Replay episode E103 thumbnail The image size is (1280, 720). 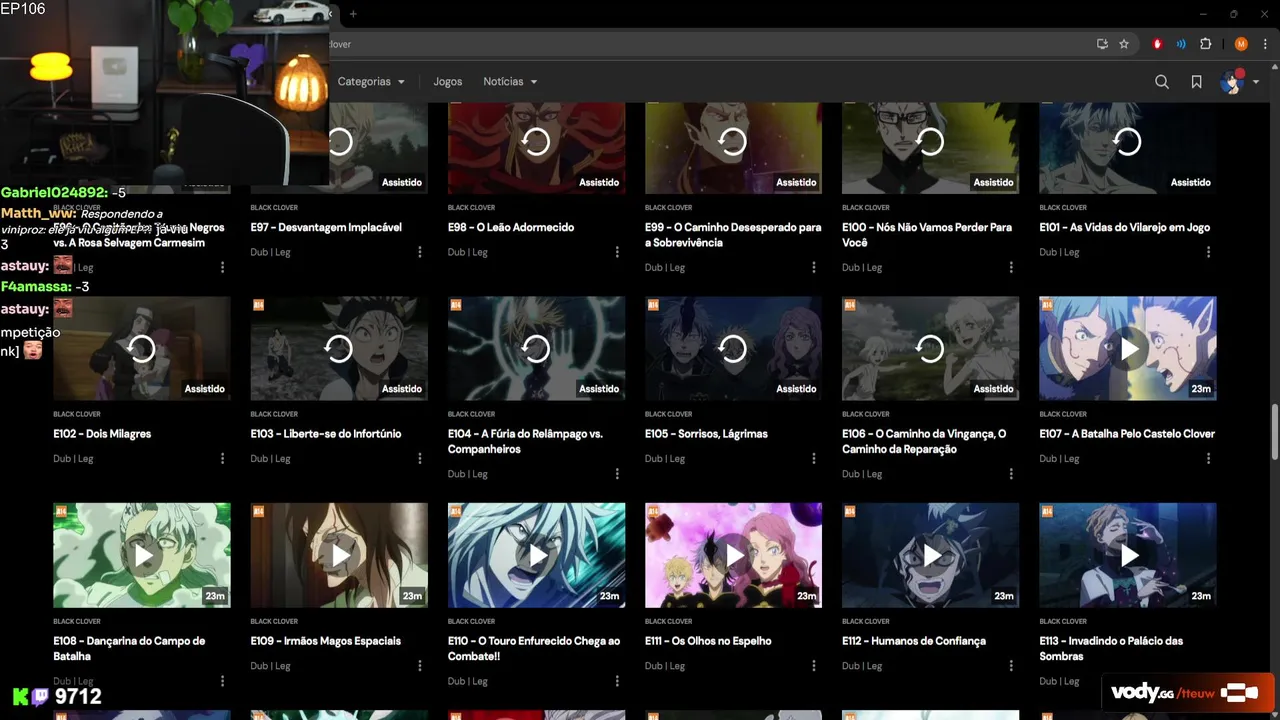[339, 348]
